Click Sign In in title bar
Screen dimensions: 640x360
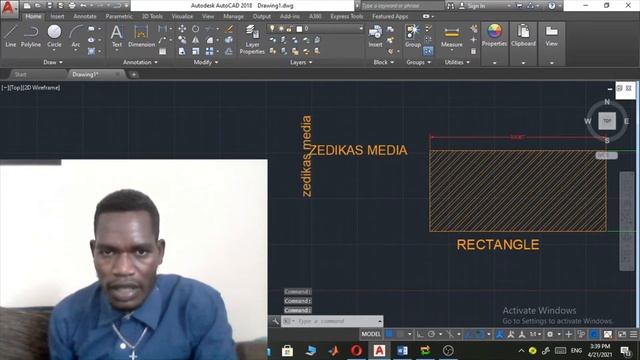(476, 6)
